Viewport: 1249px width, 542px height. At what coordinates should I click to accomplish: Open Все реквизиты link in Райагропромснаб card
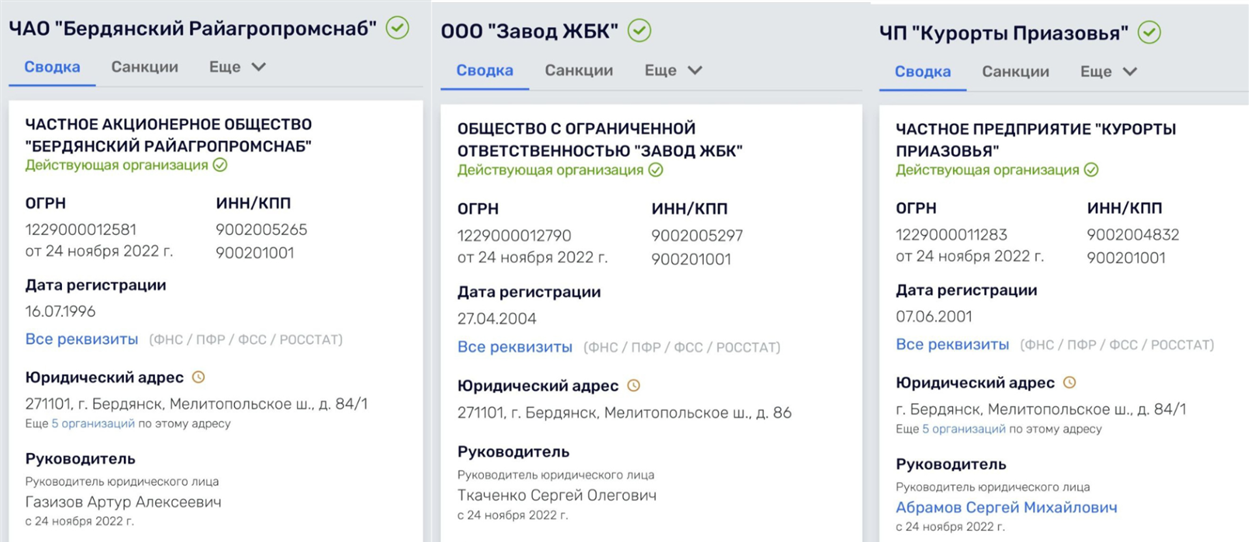pos(82,339)
